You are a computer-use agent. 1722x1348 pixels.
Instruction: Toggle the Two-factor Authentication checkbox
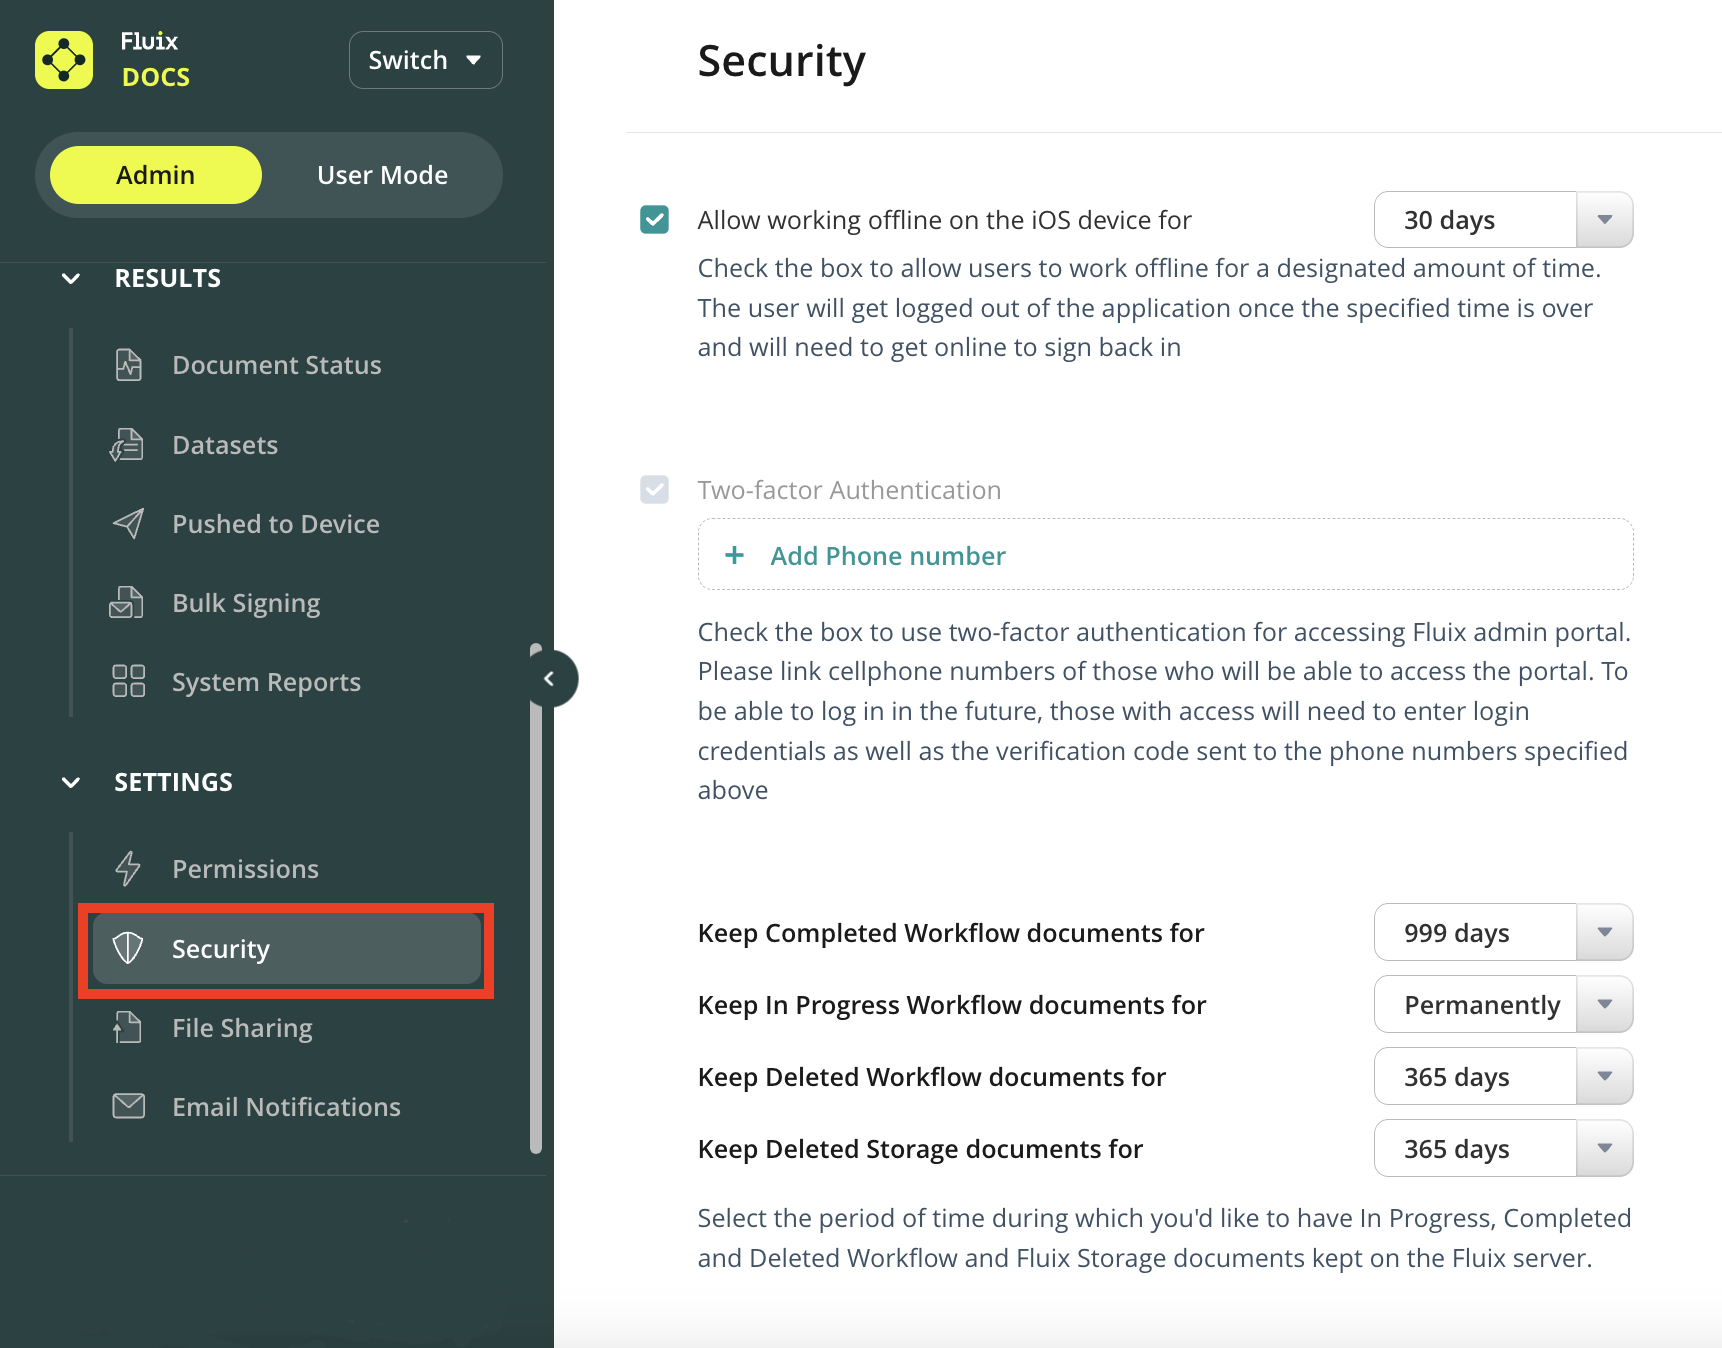[655, 490]
